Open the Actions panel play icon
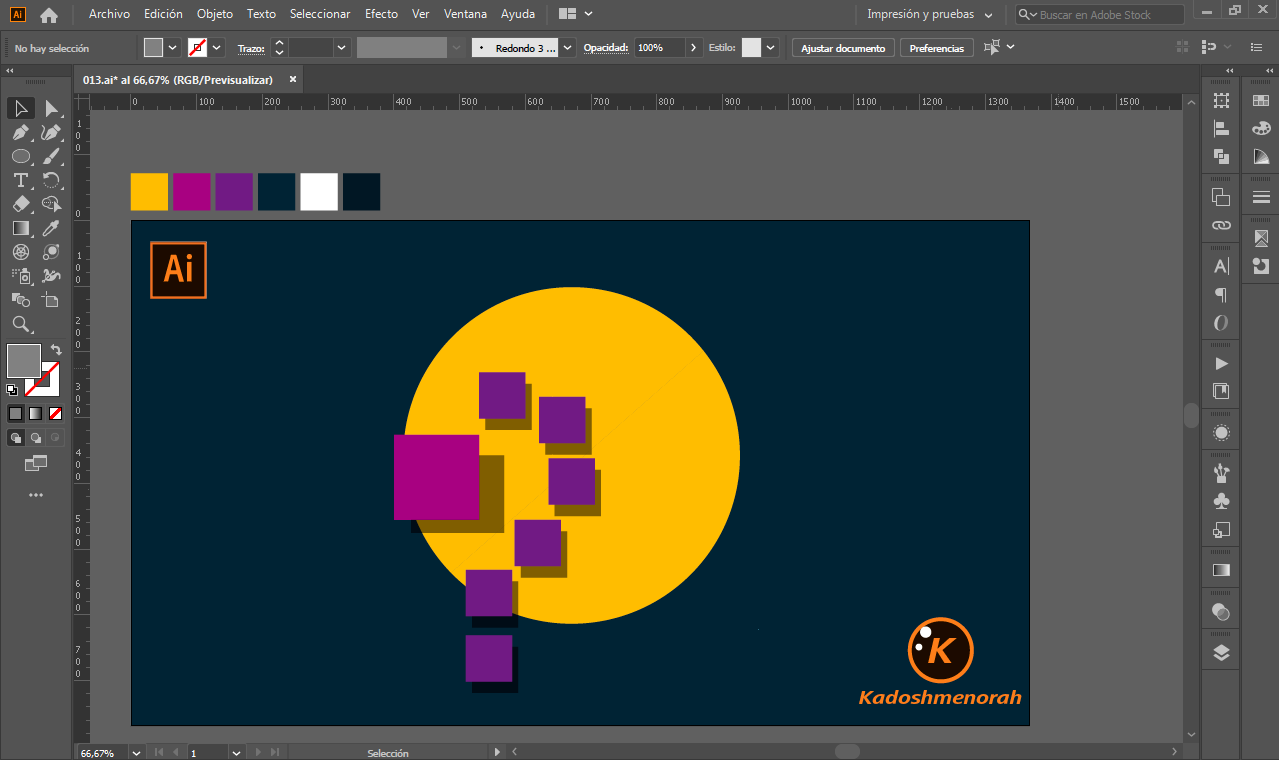The height and width of the screenshot is (760, 1279). tap(1221, 363)
